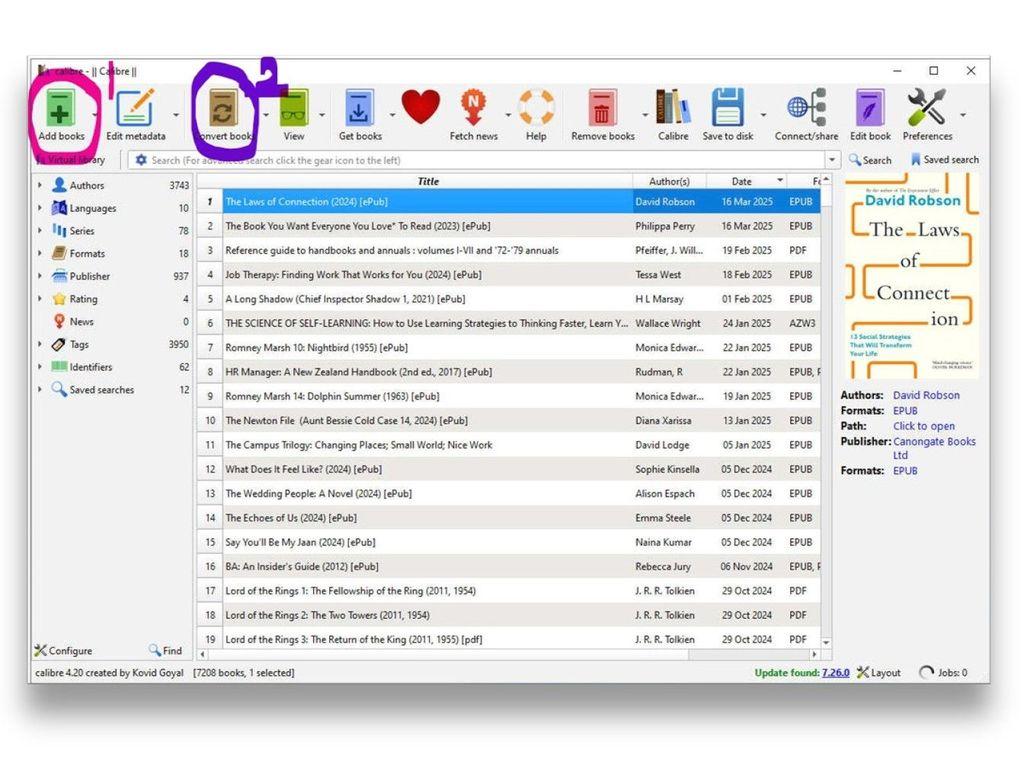
Task: Expand the Publisher category
Action: pos(40,276)
